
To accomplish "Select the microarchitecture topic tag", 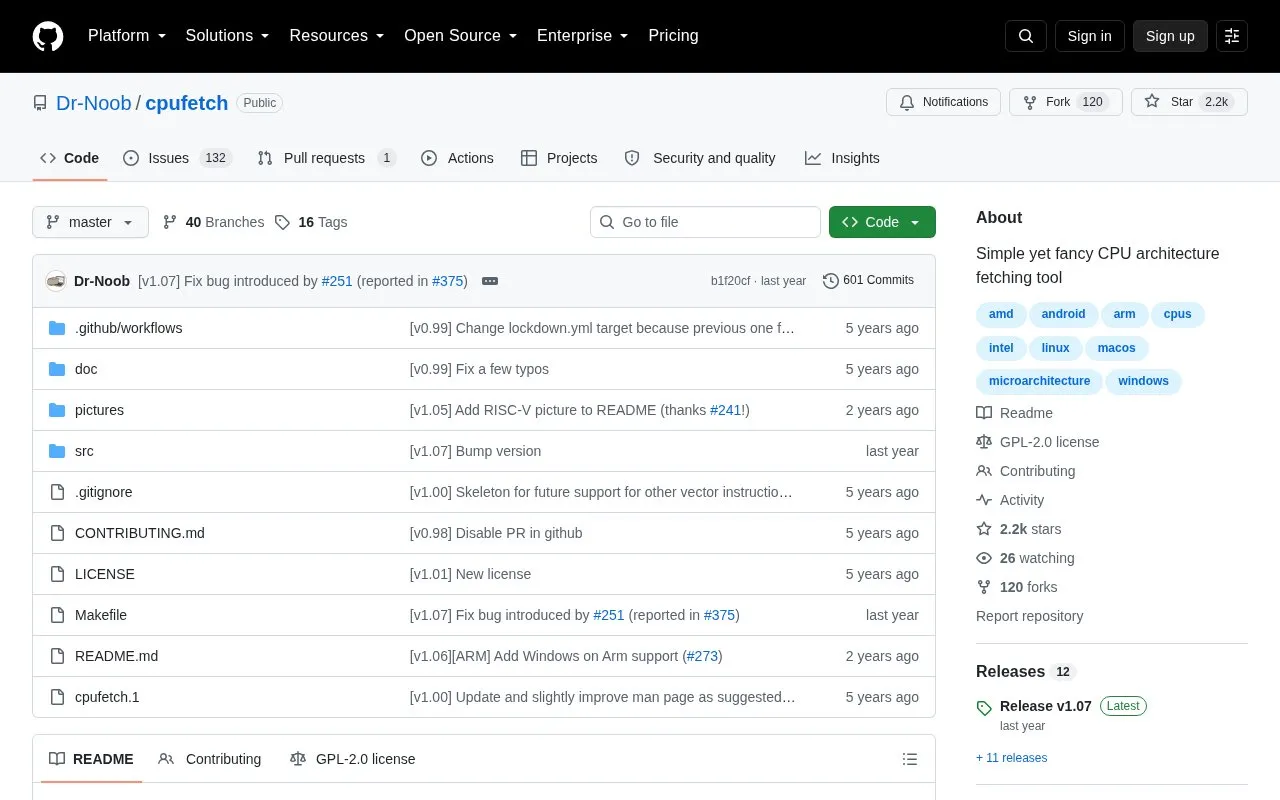I will [x=1039, y=381].
